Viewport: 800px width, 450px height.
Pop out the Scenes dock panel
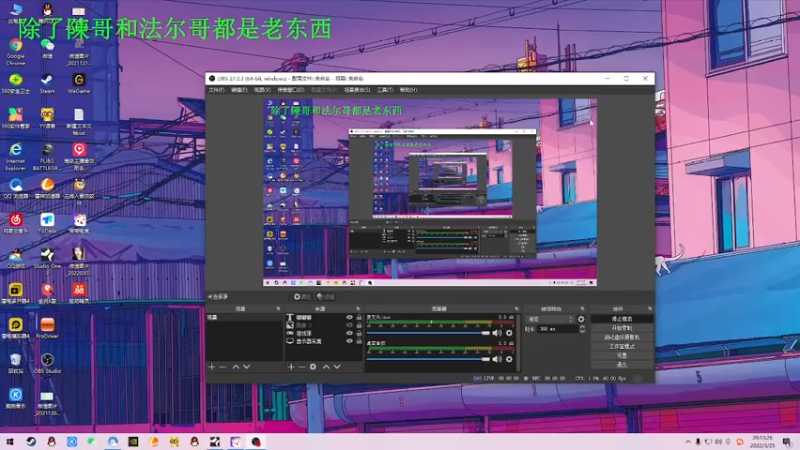pos(278,309)
